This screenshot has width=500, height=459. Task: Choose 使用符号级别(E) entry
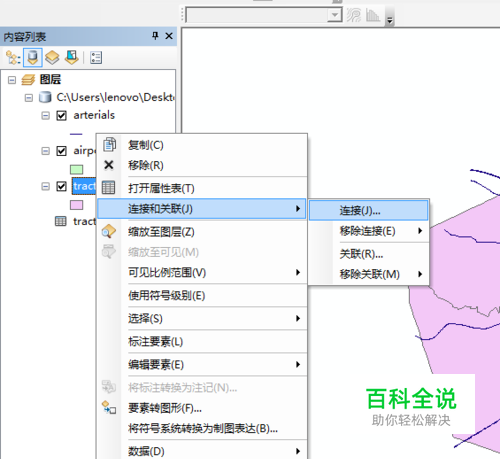[202, 295]
